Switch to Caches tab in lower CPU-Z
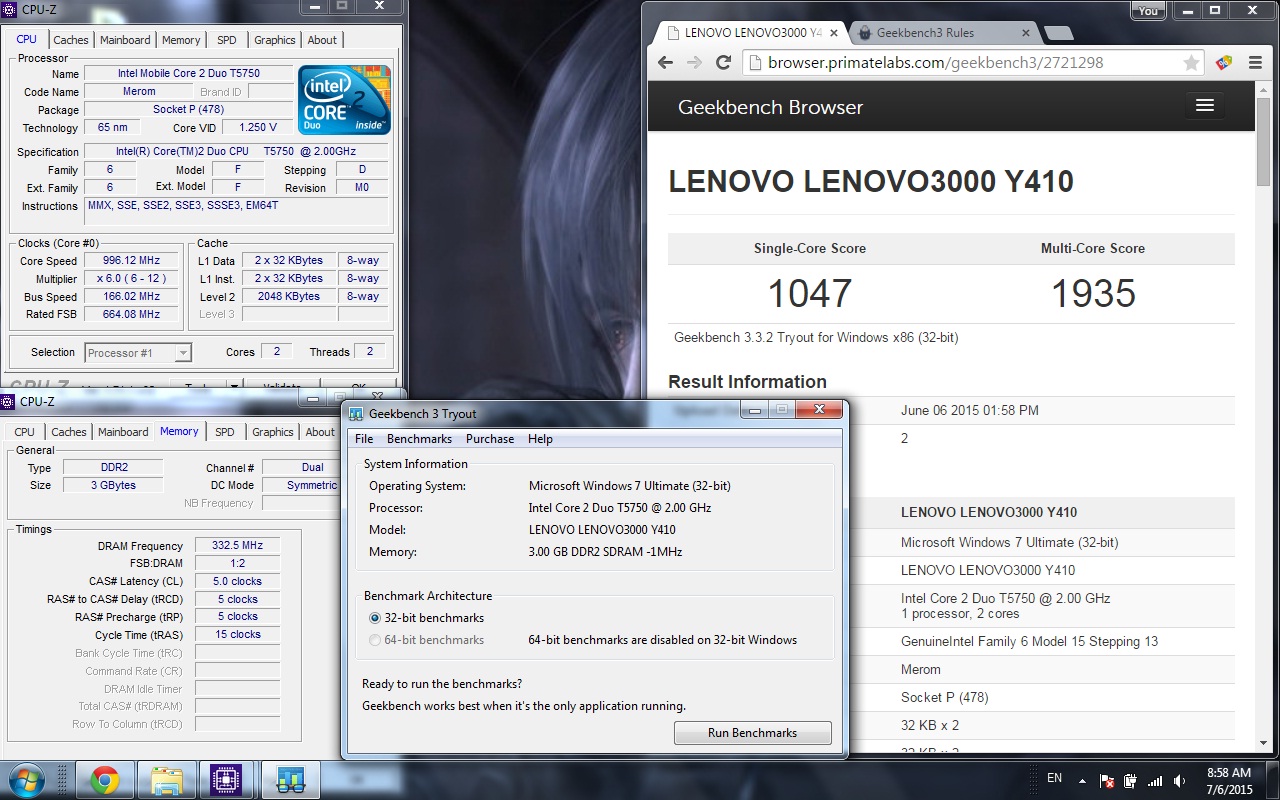1280x800 pixels. coord(68,432)
